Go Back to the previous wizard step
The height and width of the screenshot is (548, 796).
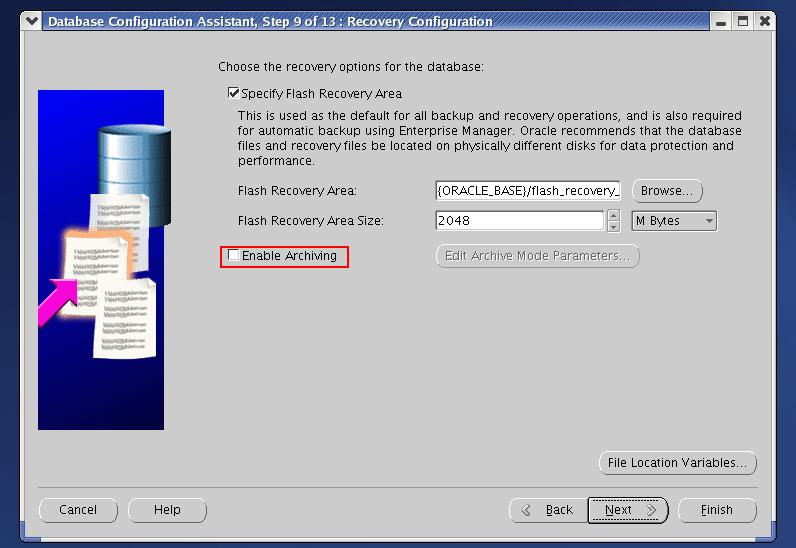coord(547,510)
